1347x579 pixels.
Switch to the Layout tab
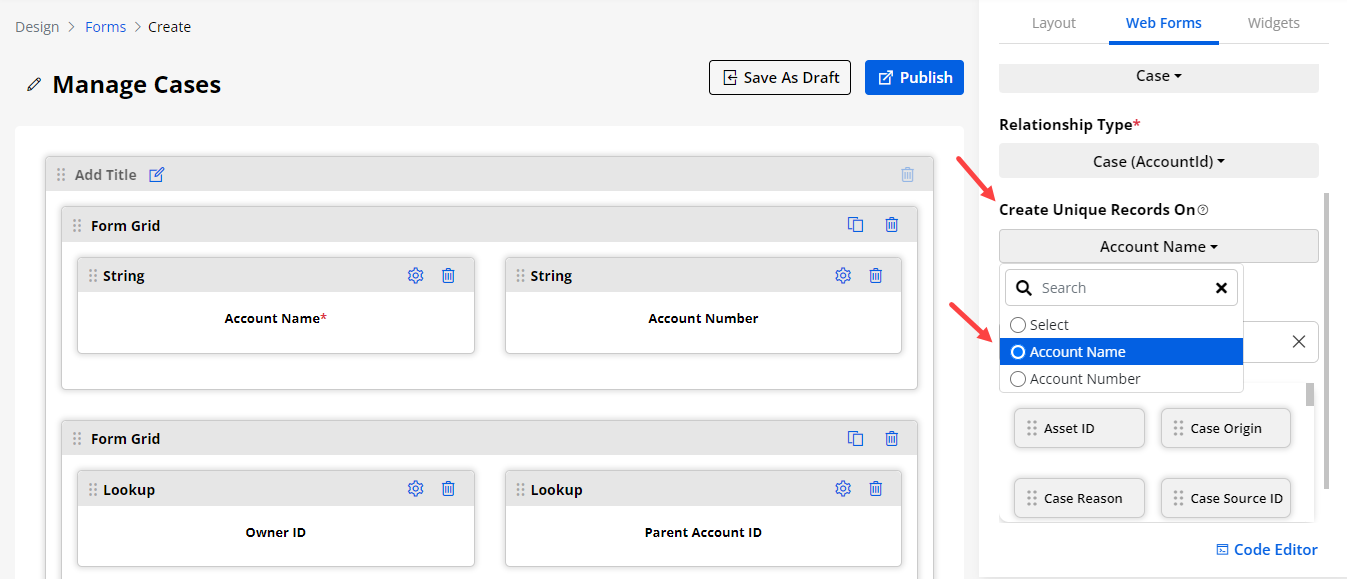click(x=1053, y=23)
